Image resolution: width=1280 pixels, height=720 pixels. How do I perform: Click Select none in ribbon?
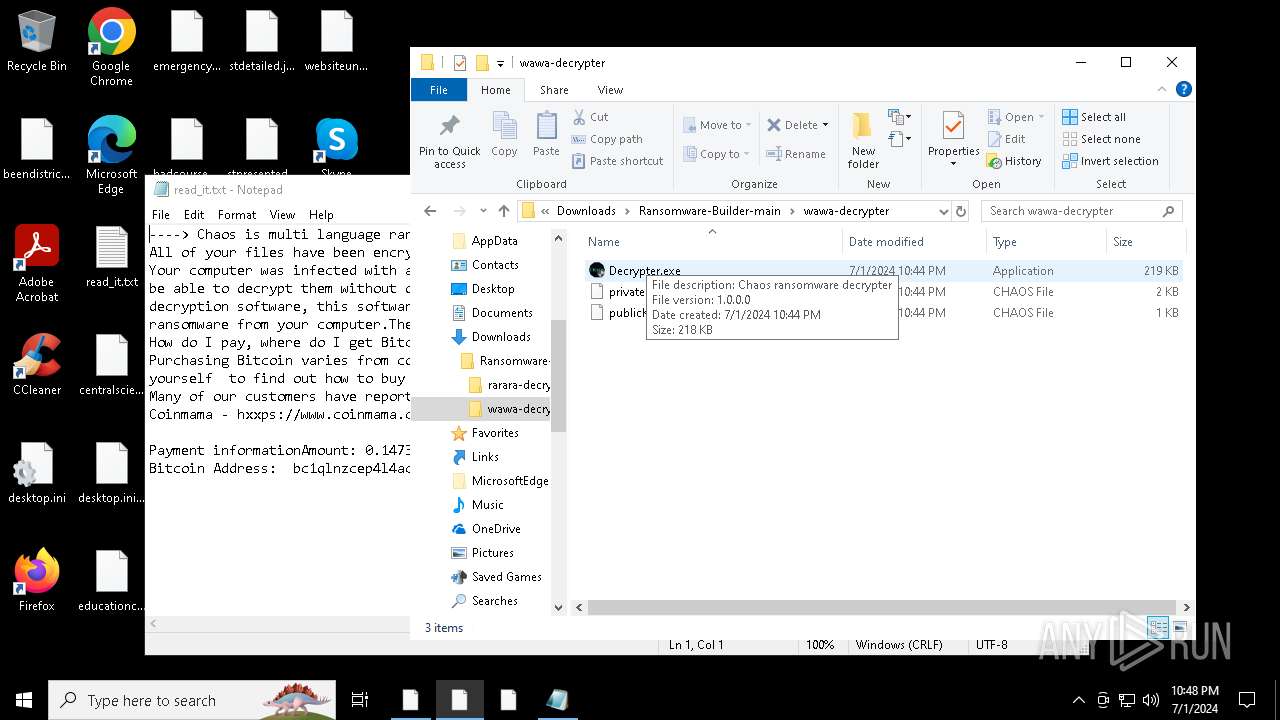click(1101, 139)
